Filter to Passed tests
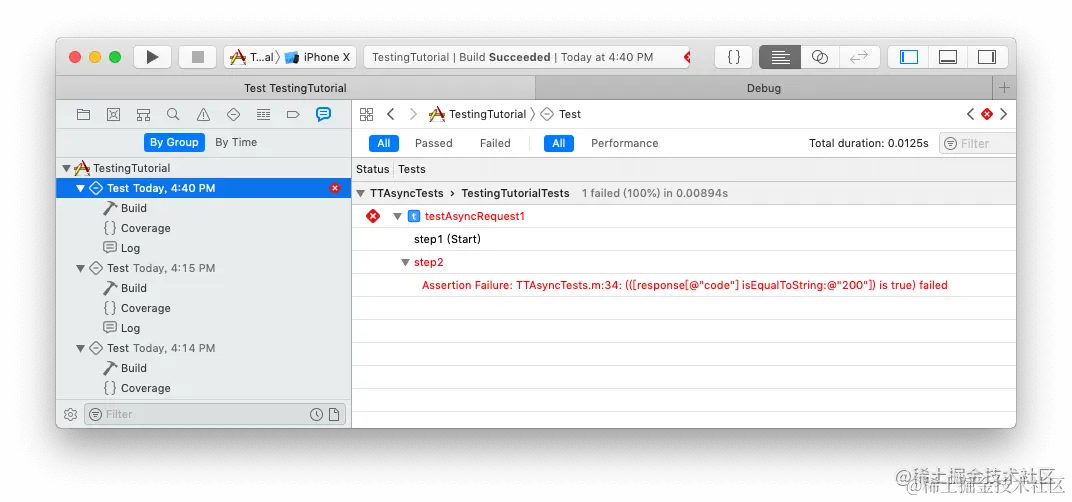The width and height of the screenshot is (1072, 502). pyautogui.click(x=433, y=143)
